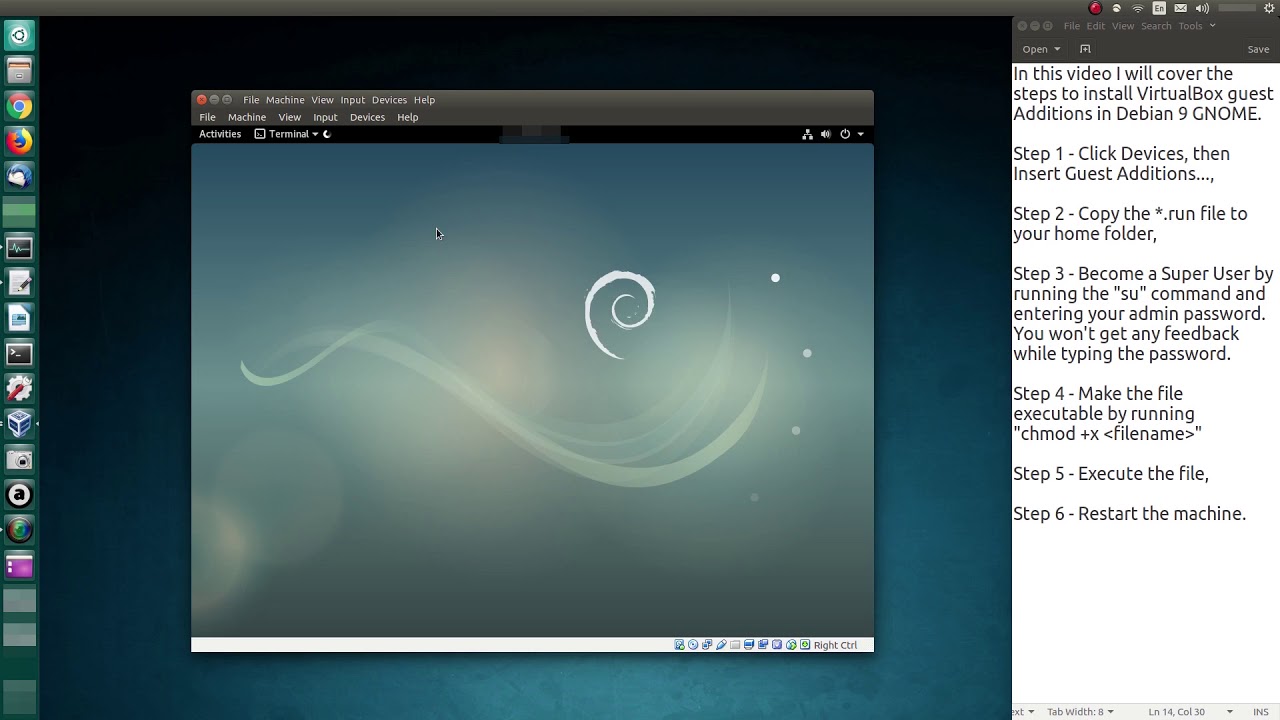The width and height of the screenshot is (1280, 720).
Task: Click the optical disc indicator in VirtualBox status bar
Action: tap(693, 645)
